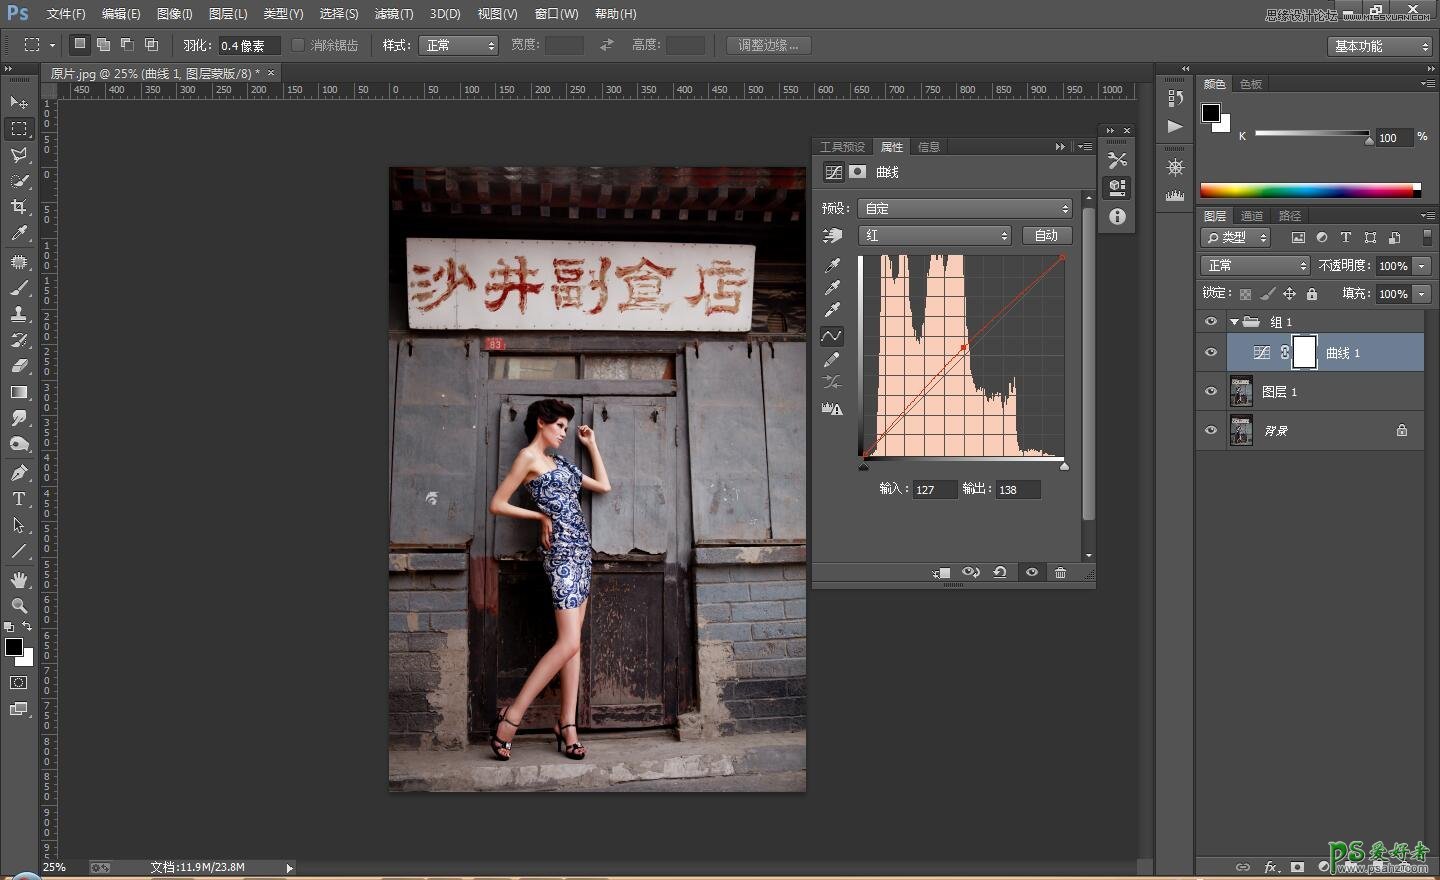This screenshot has width=1440, height=880.
Task: Clip adjustment to layer below
Action: tap(941, 572)
